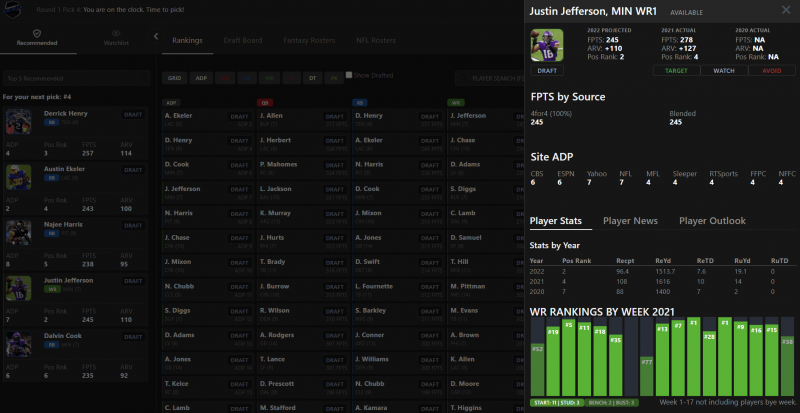Click Austin Ekeler's avatar in recommended list
Screen dimensions: 800x413
[19, 177]
